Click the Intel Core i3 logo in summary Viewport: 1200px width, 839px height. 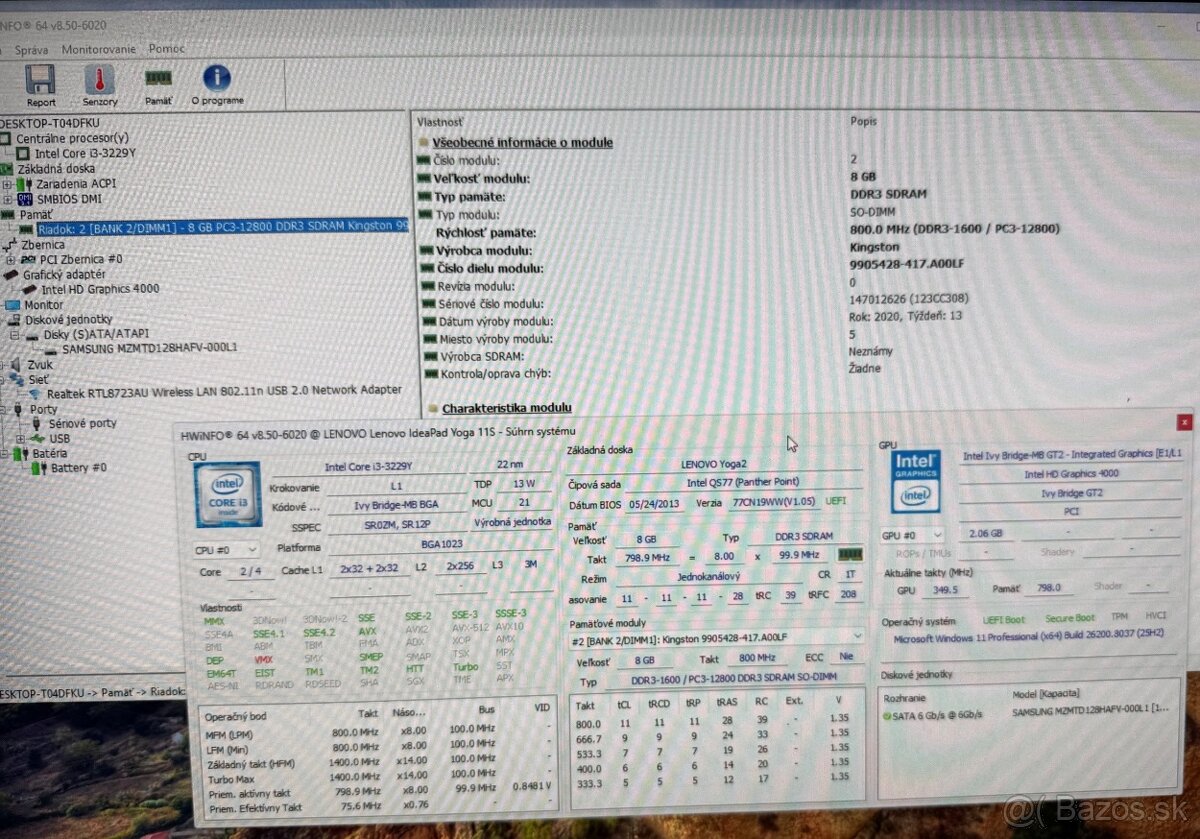click(x=228, y=494)
